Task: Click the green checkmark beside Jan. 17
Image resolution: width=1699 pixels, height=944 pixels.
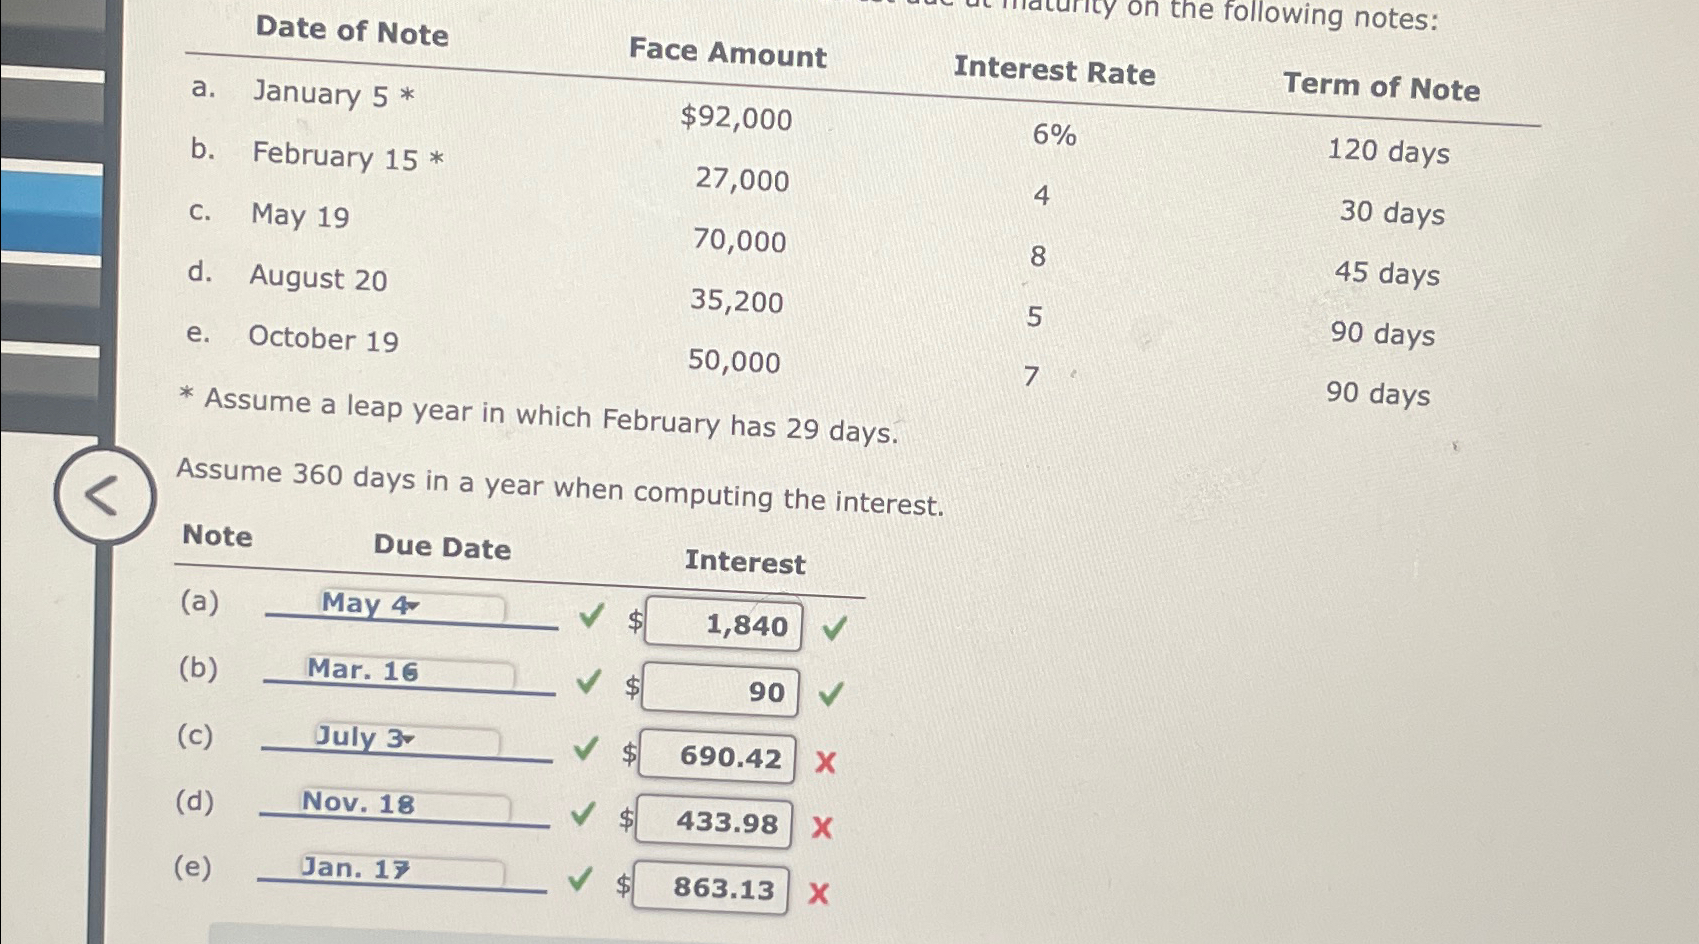Action: click(x=578, y=882)
